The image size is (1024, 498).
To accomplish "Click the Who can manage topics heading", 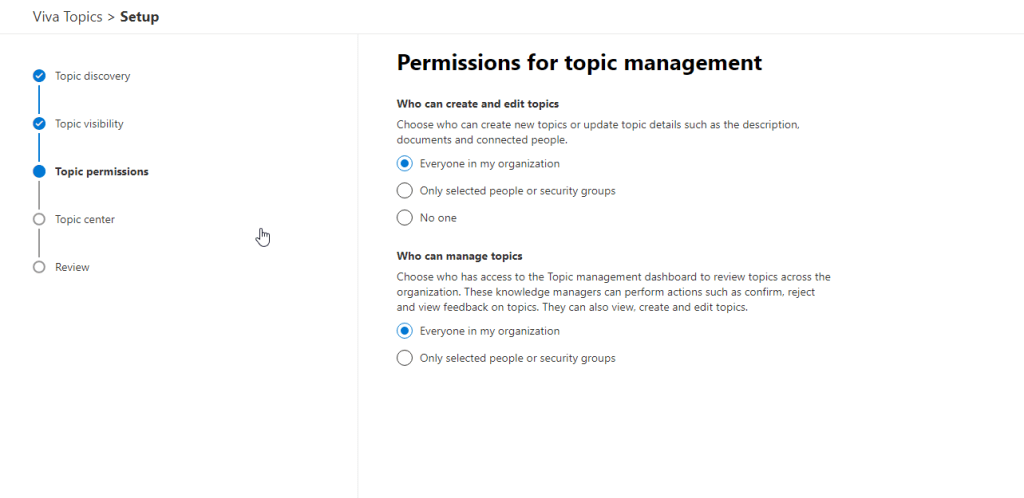I will (x=459, y=256).
